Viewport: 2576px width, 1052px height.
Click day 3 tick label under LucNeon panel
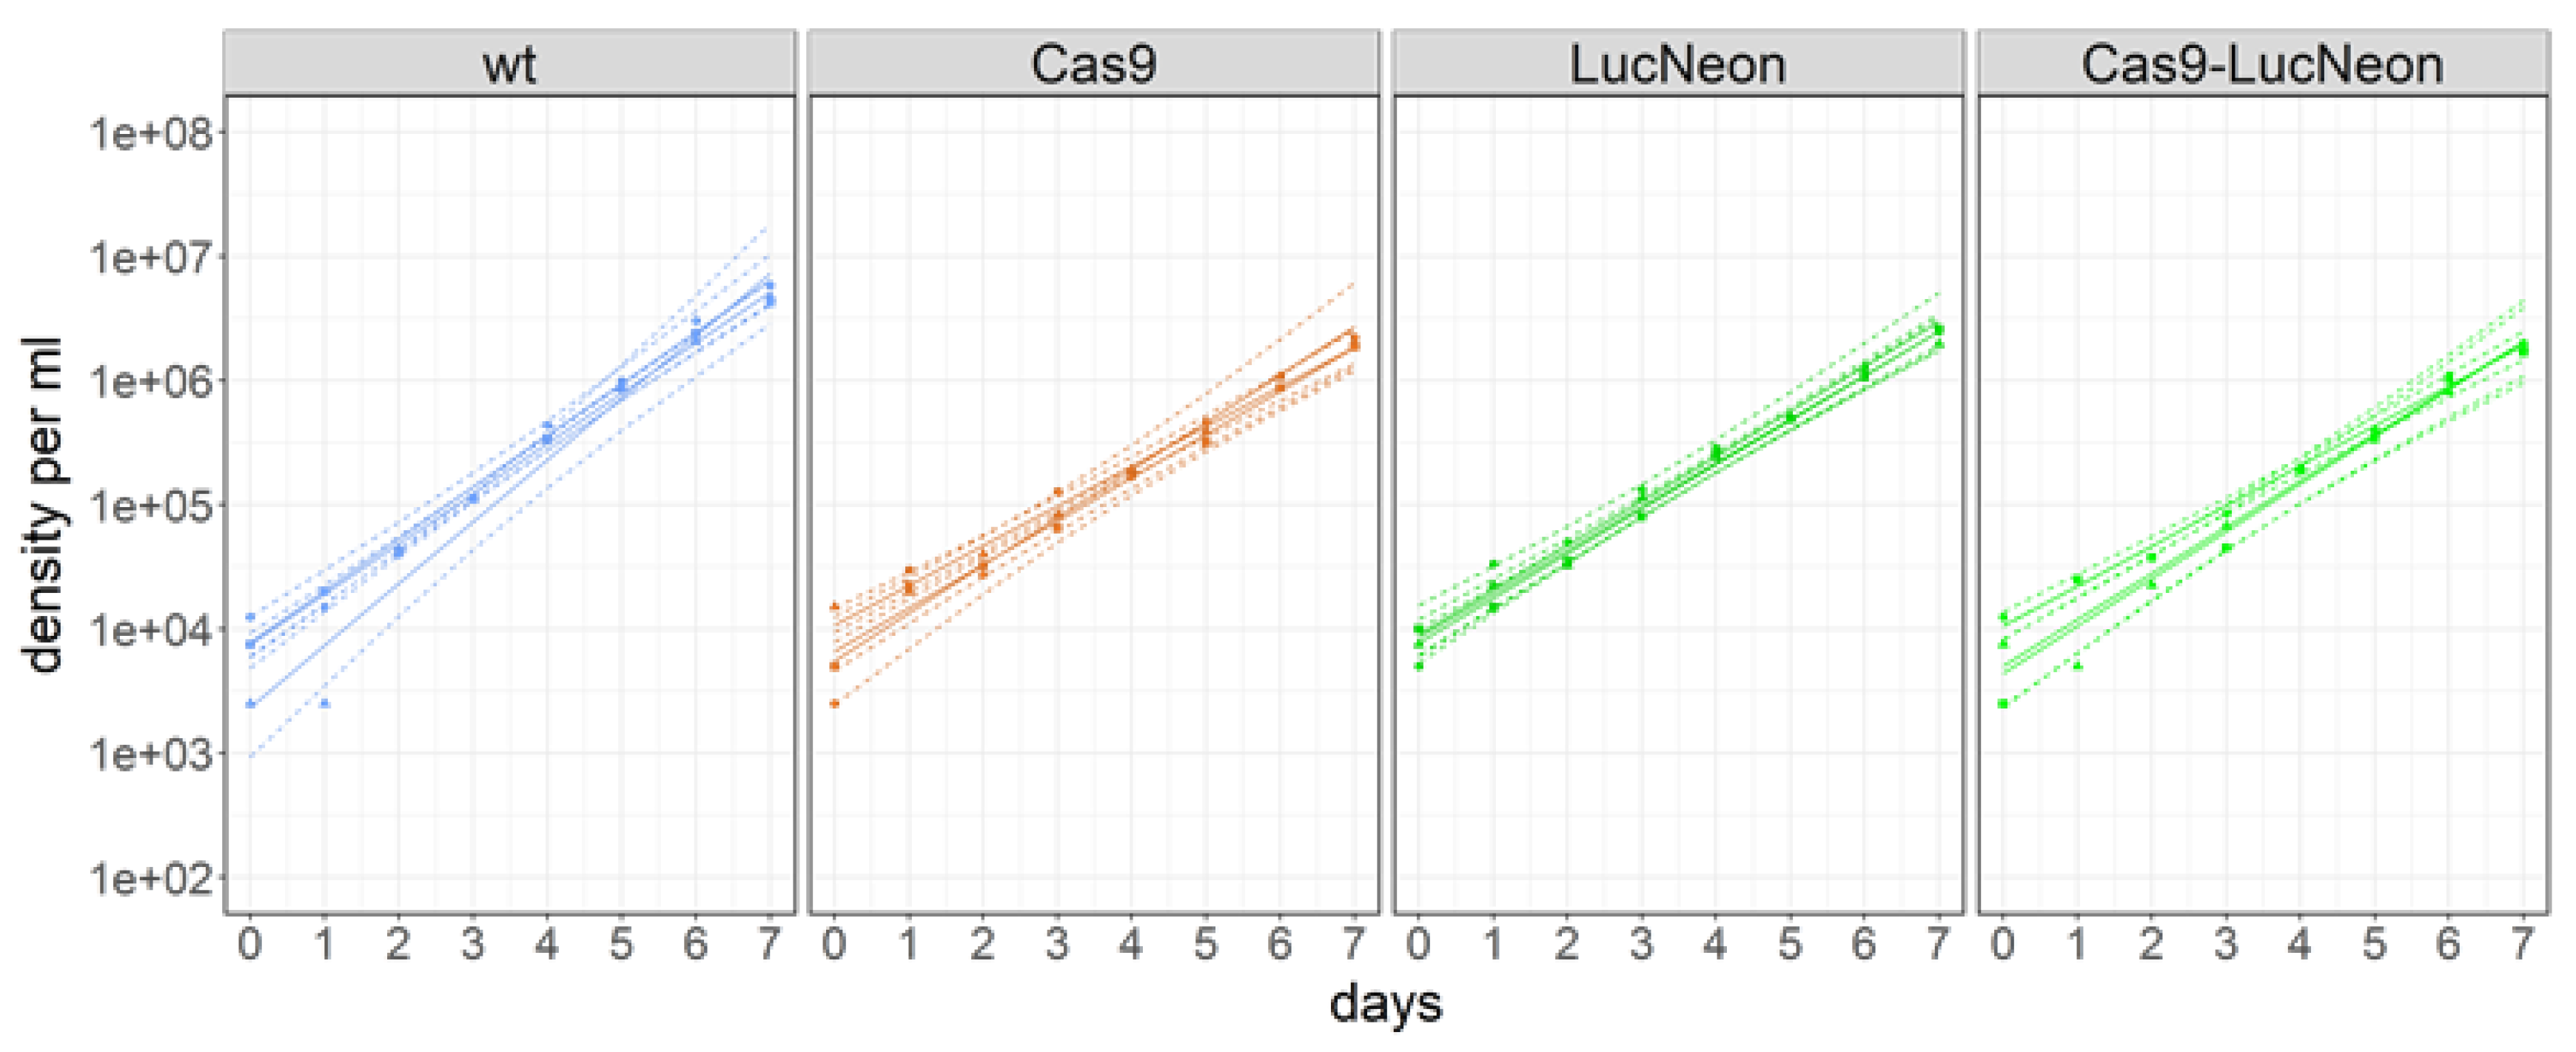pos(1641,943)
